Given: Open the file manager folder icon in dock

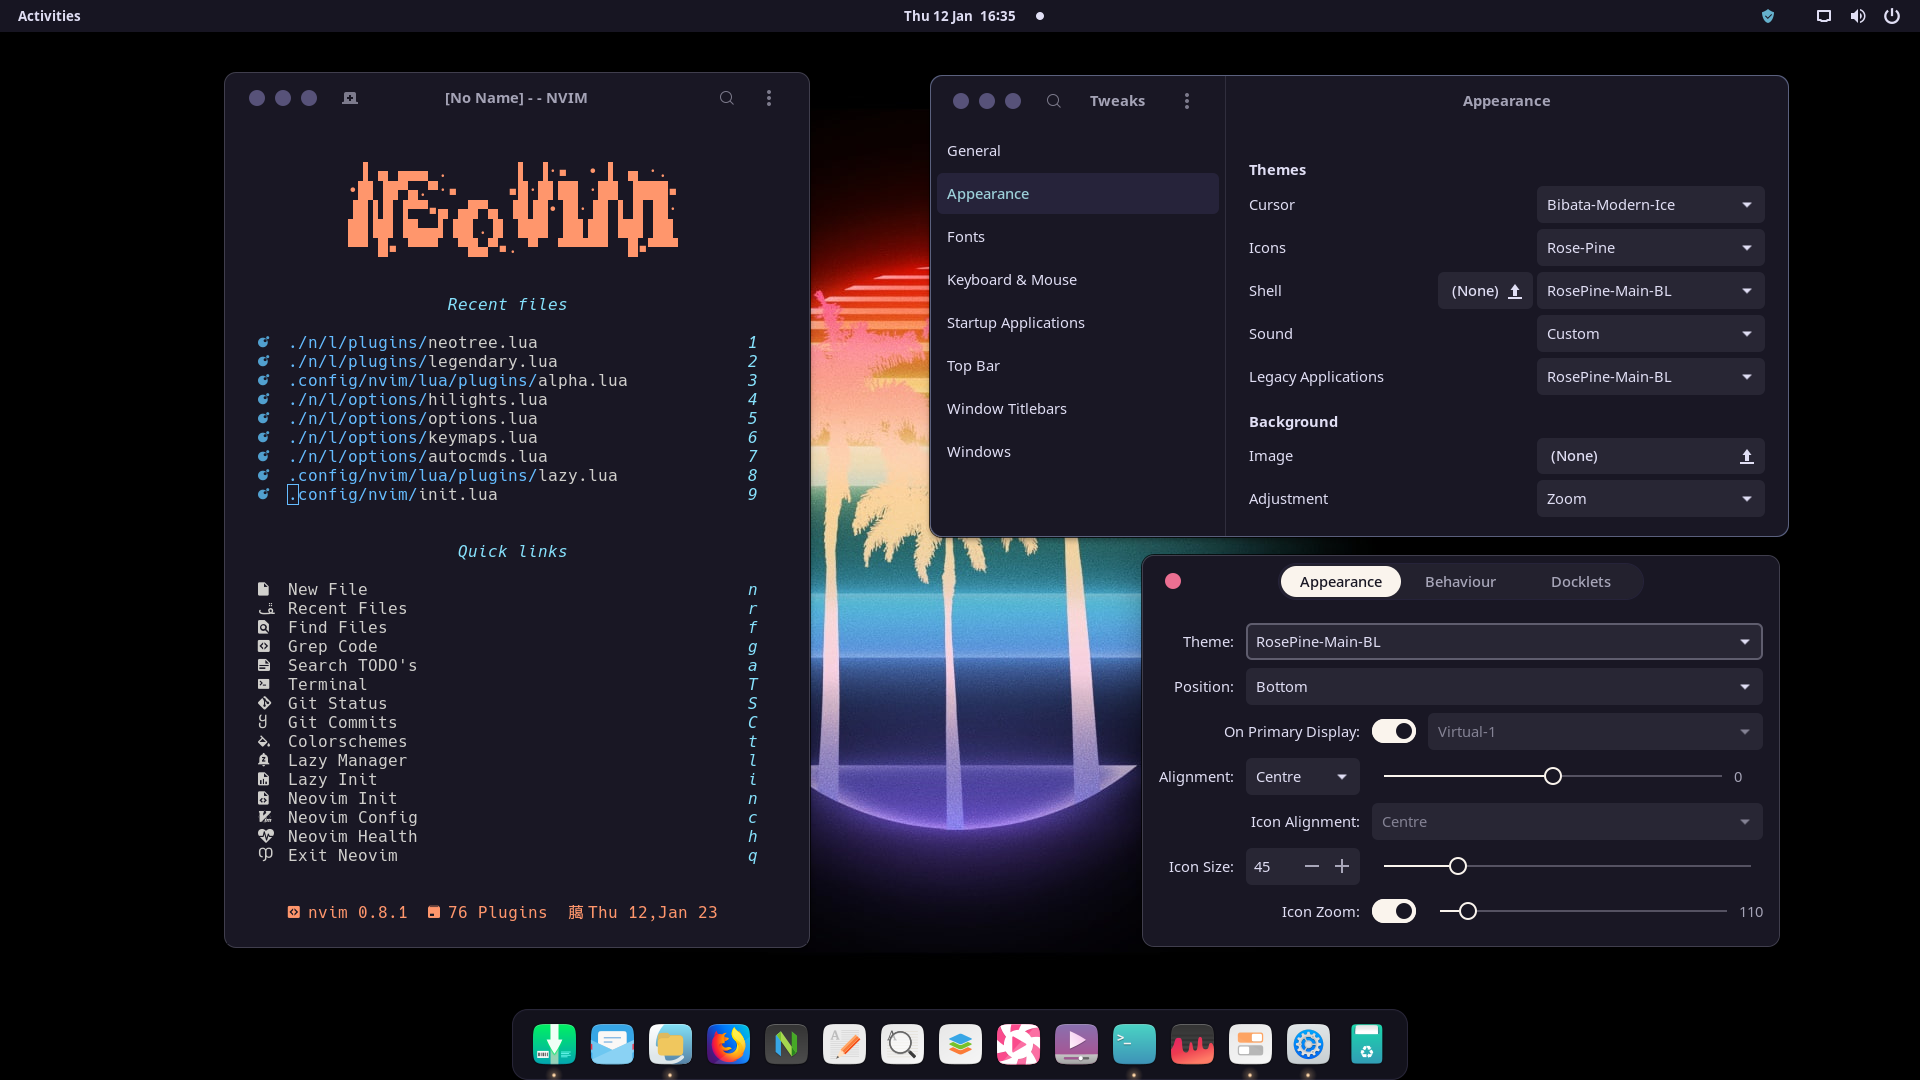Looking at the screenshot, I should tap(670, 1044).
